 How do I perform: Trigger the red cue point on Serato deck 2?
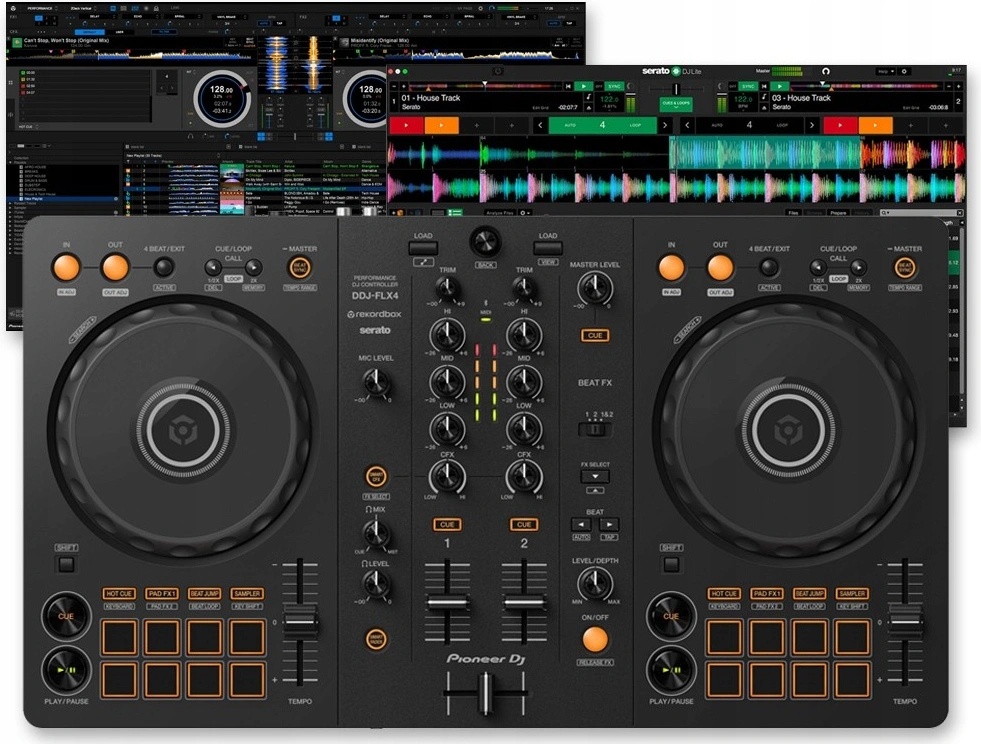click(840, 125)
